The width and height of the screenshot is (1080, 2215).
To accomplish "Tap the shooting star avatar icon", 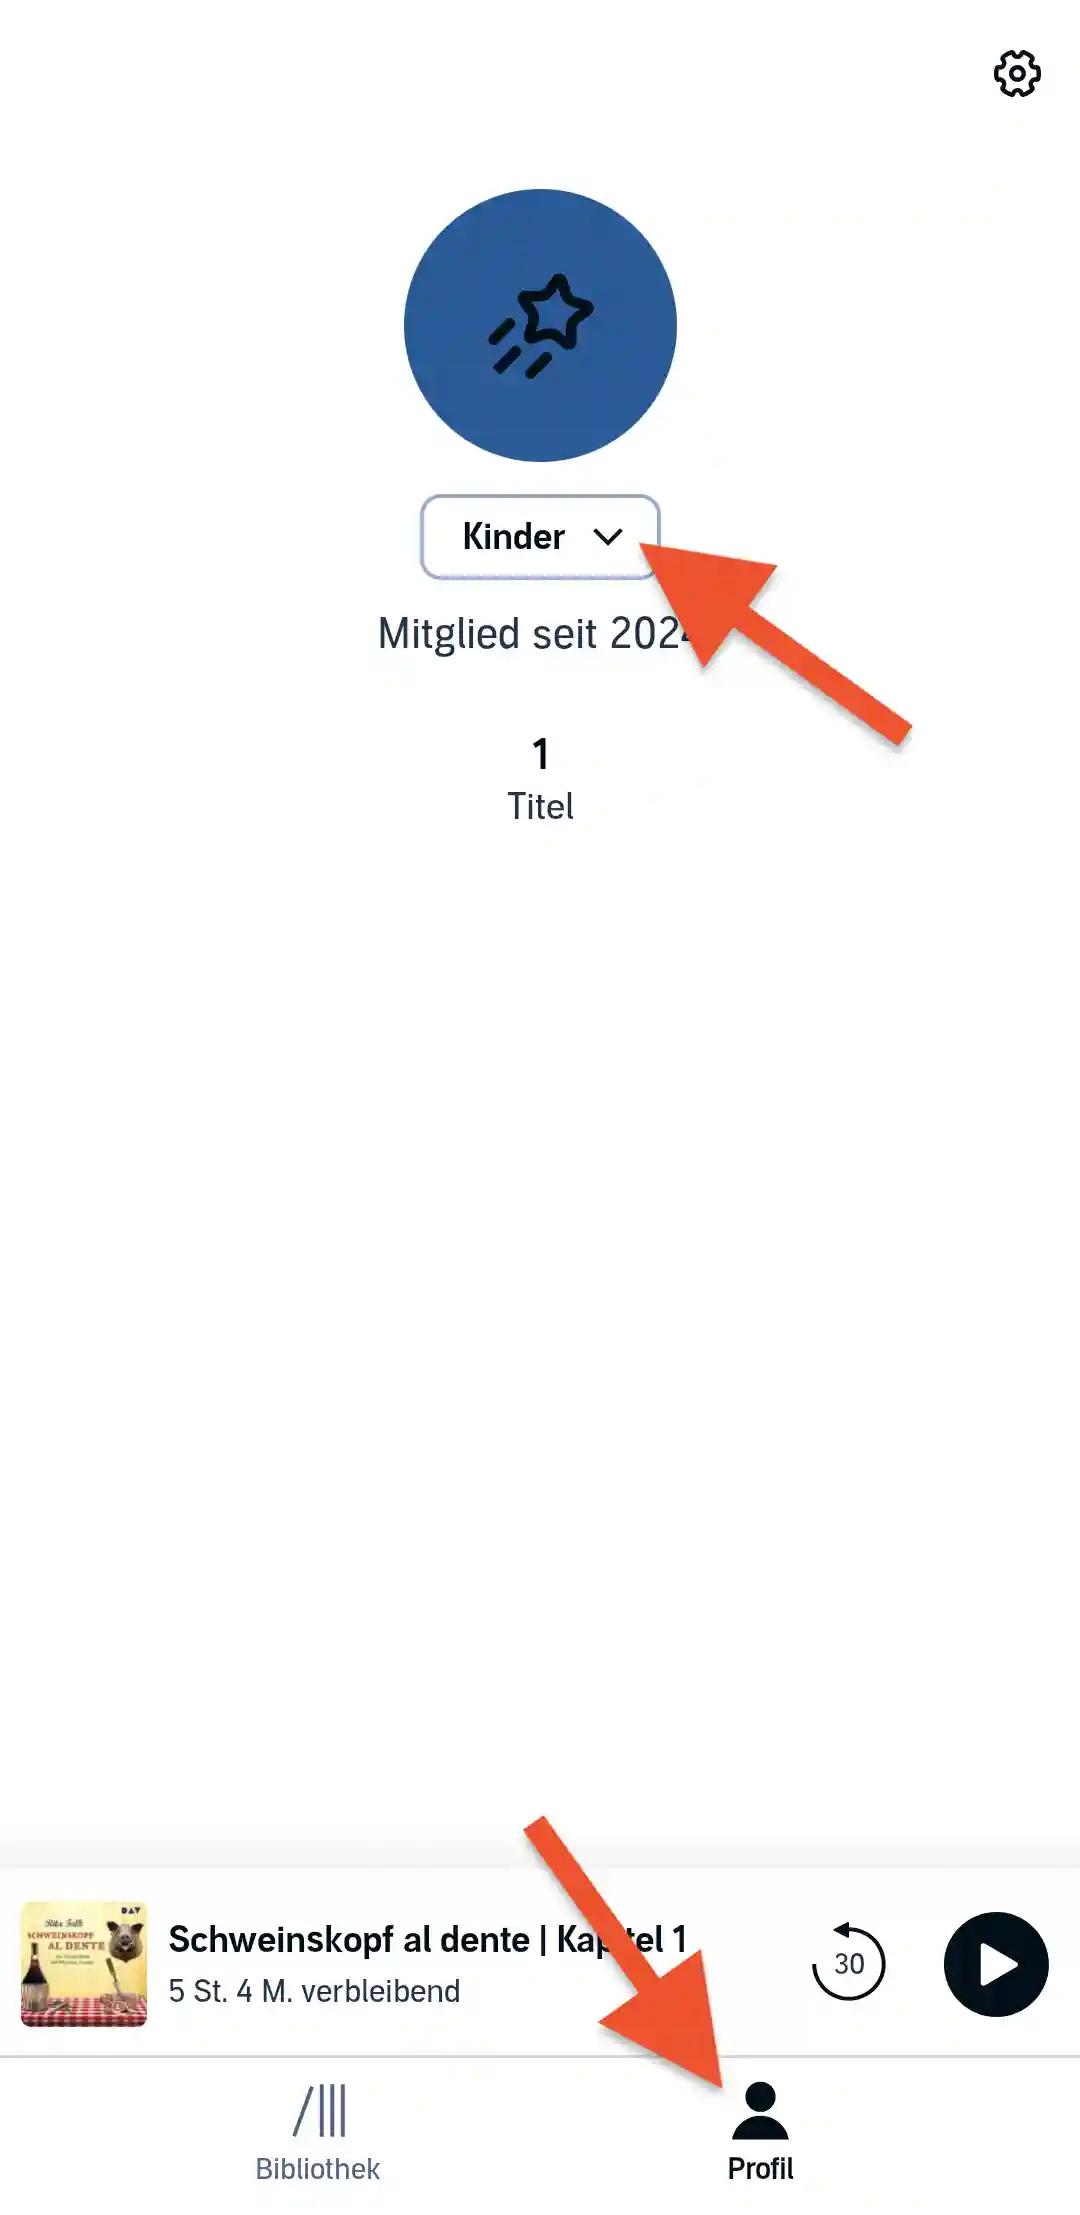I will click(540, 326).
